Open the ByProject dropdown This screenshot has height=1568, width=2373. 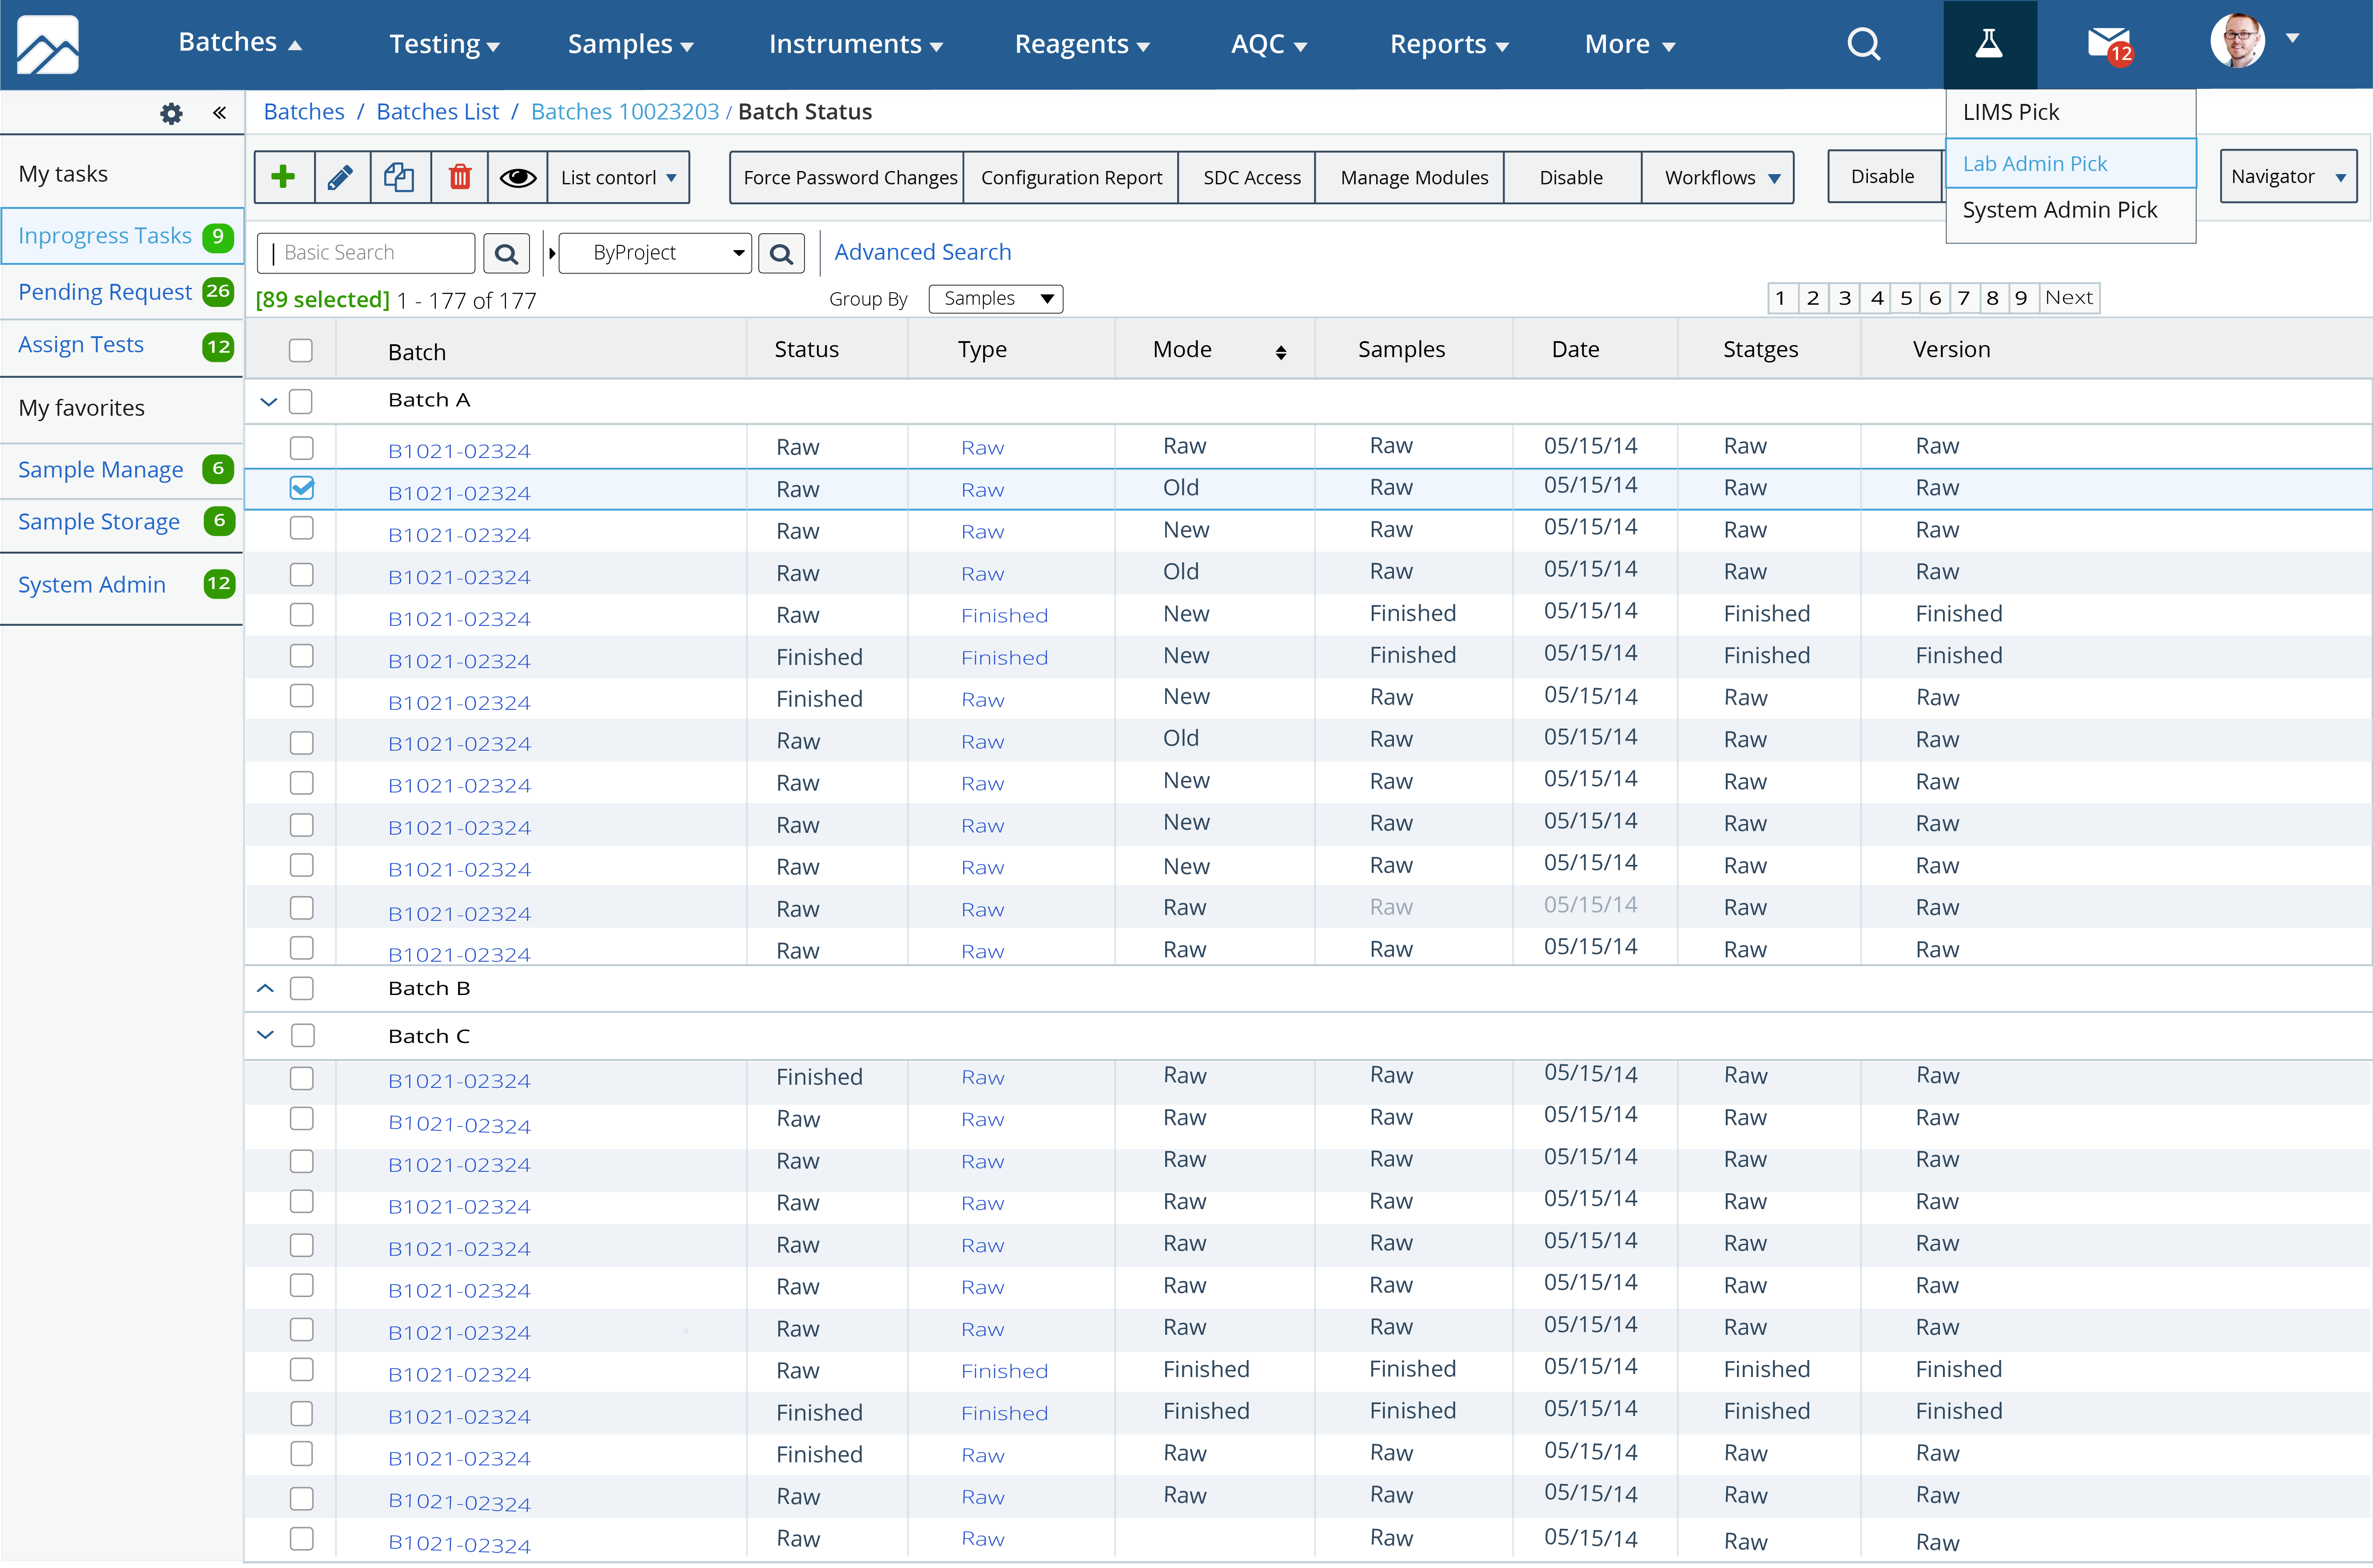655,253
